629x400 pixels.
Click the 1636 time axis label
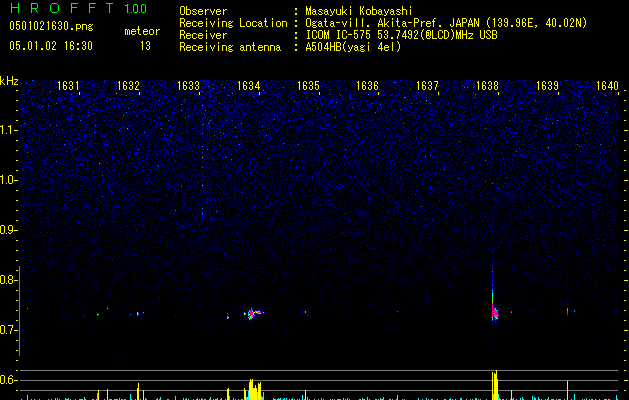(367, 86)
